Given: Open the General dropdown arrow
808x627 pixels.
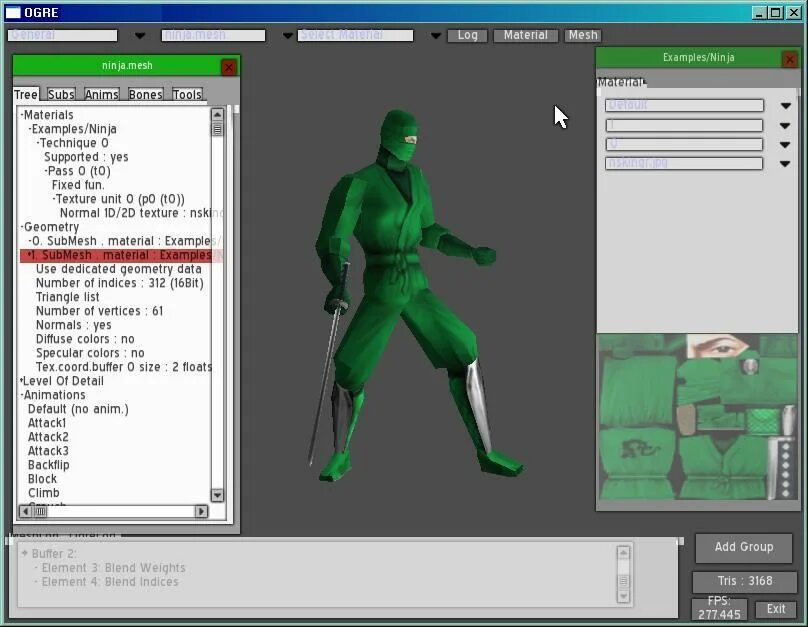Looking at the screenshot, I should [x=140, y=36].
